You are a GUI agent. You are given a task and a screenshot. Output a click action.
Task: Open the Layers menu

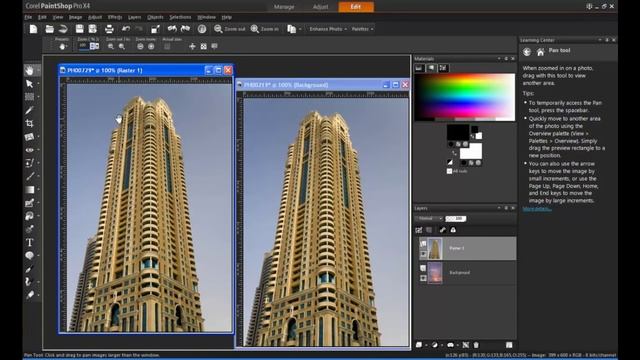(x=134, y=17)
